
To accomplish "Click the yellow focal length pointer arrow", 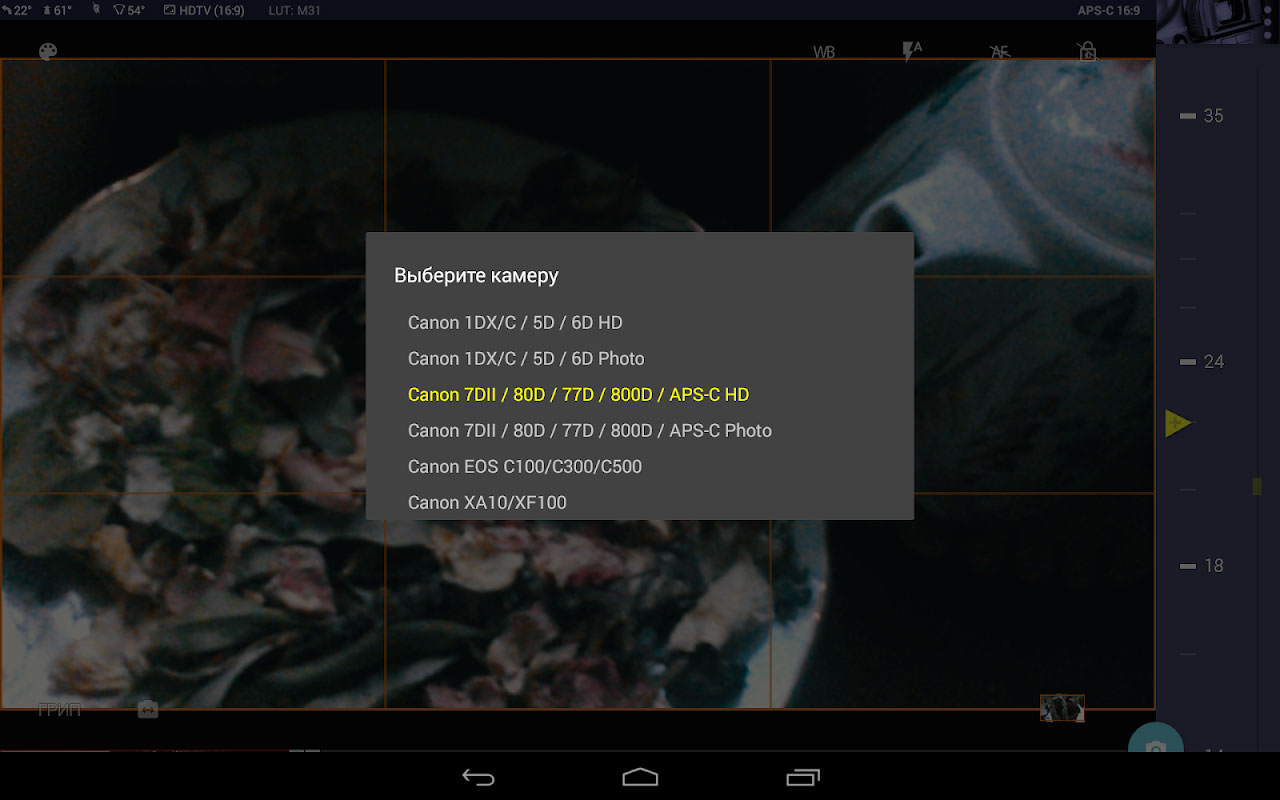I will tap(1178, 424).
